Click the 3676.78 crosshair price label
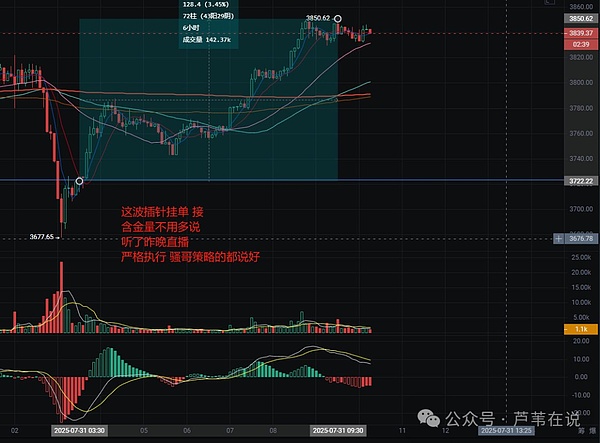The height and width of the screenshot is (443, 600). pos(580,238)
